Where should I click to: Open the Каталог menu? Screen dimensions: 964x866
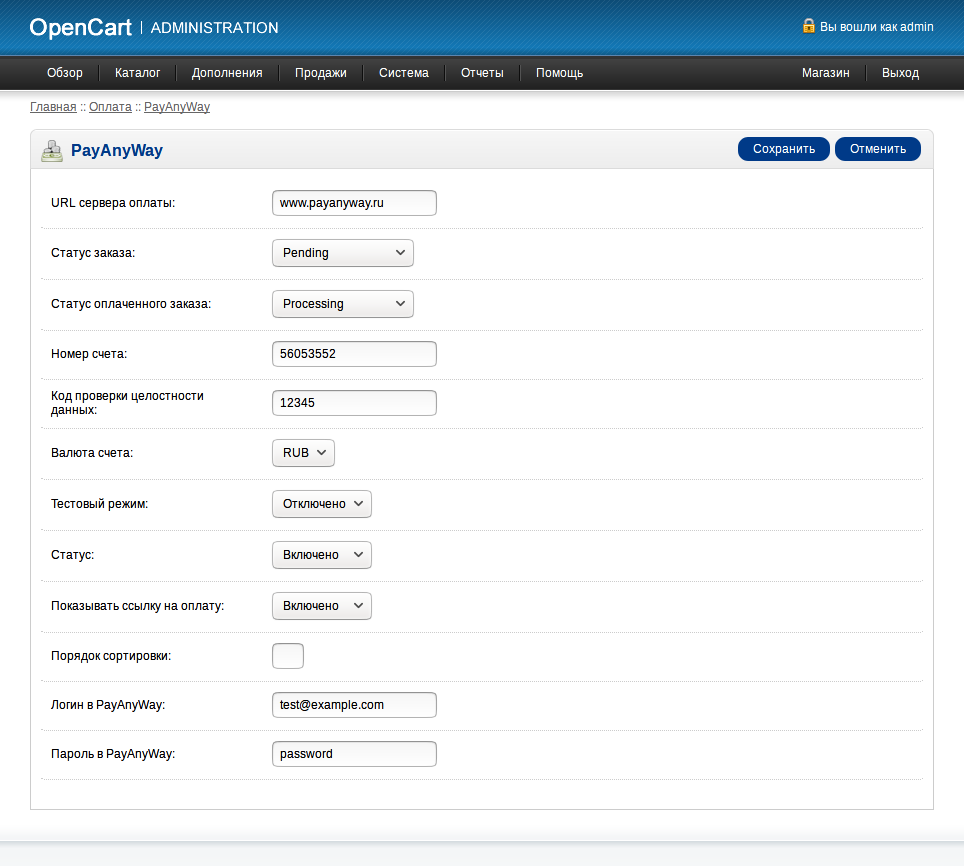click(137, 73)
